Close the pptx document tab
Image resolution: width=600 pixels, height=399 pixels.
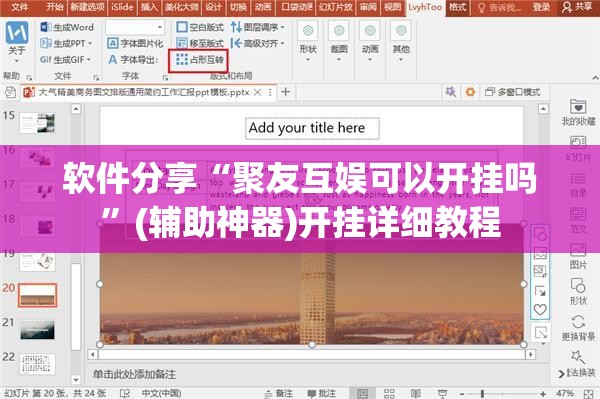tap(258, 92)
